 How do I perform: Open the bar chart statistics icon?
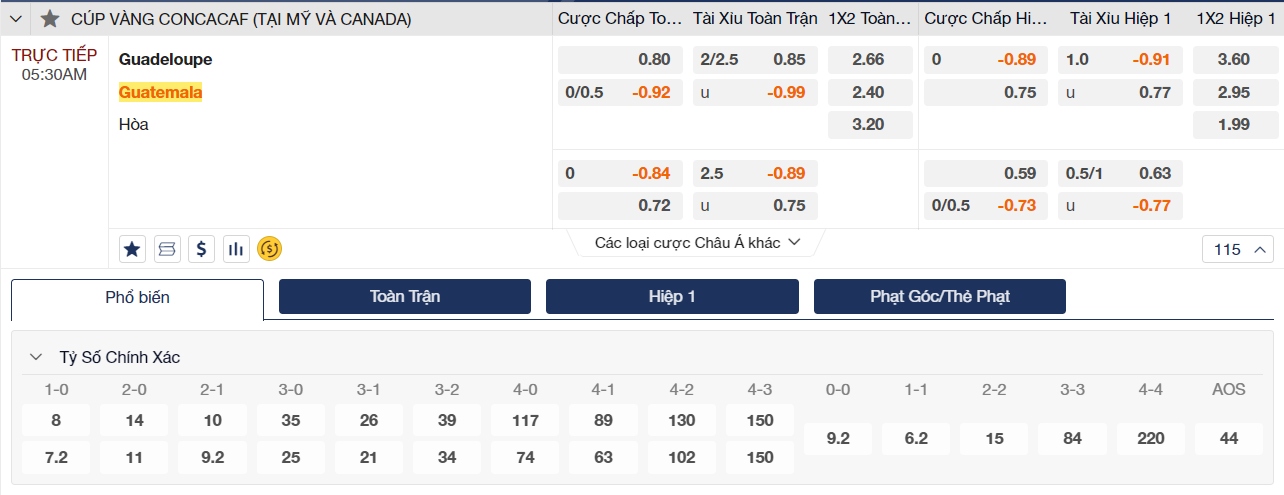(x=236, y=249)
